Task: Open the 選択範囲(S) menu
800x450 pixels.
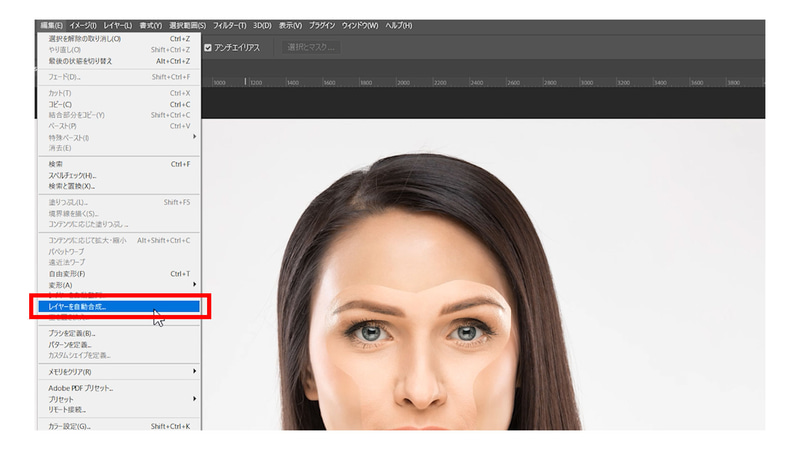Action: coord(187,26)
